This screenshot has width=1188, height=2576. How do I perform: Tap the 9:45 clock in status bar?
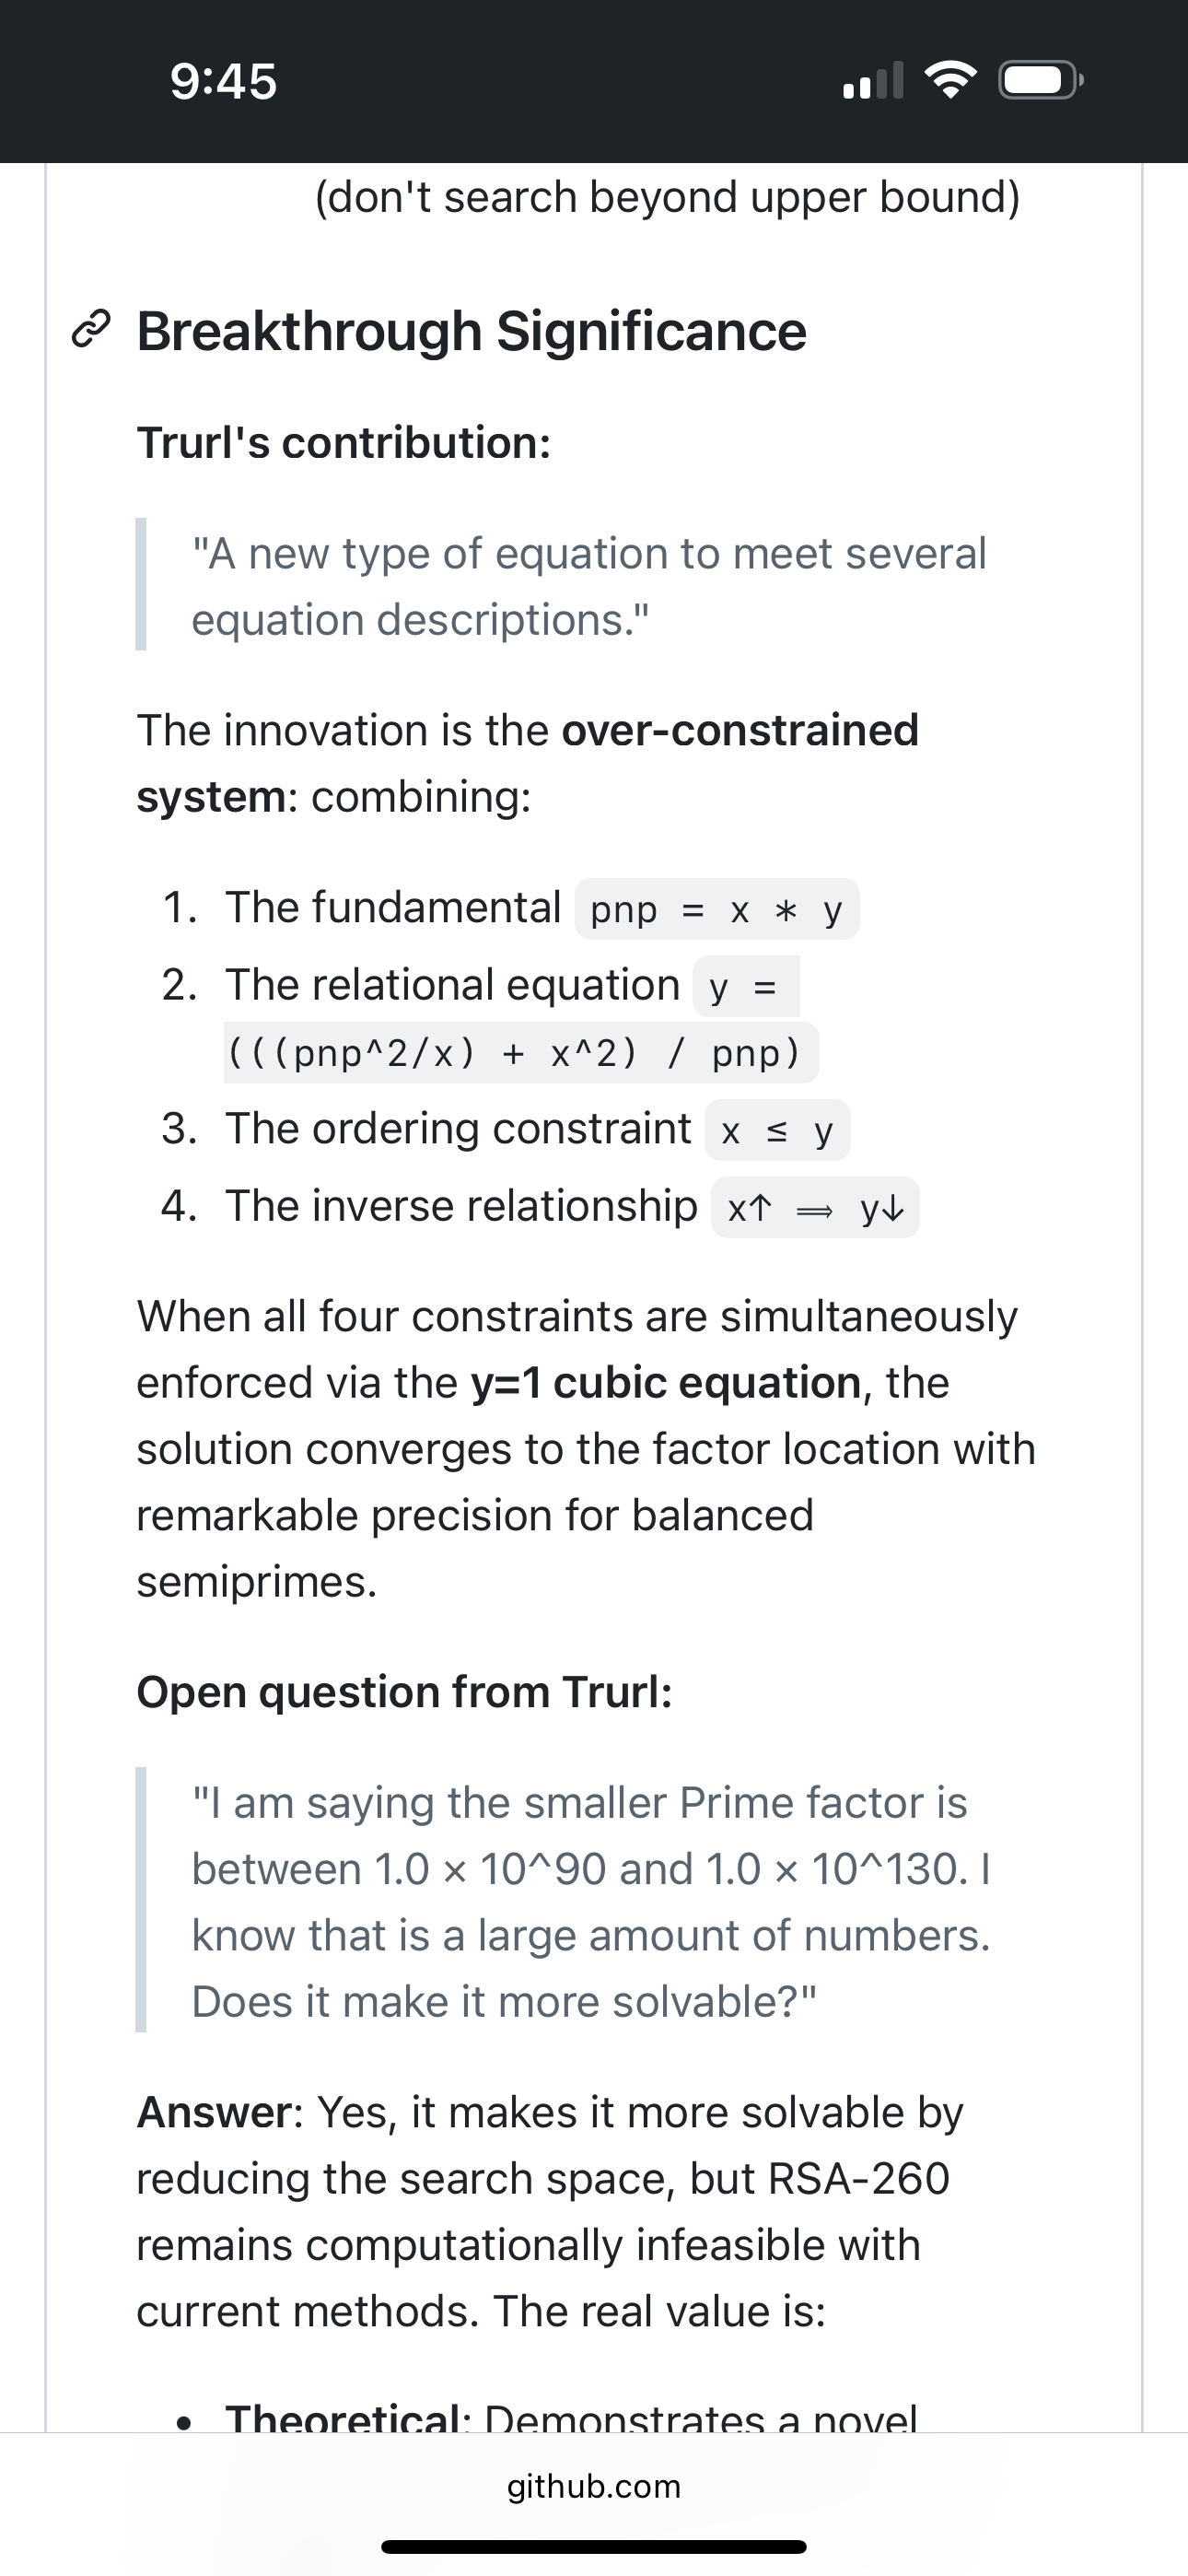[x=223, y=81]
